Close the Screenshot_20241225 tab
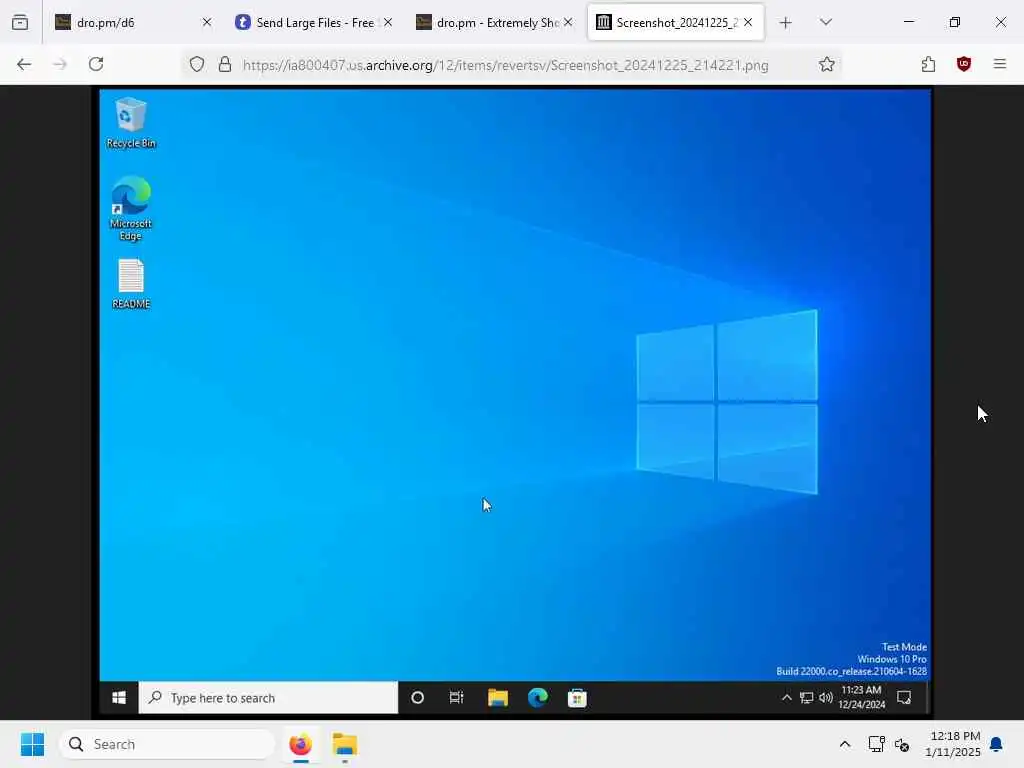Image resolution: width=1024 pixels, height=768 pixels. click(x=748, y=22)
